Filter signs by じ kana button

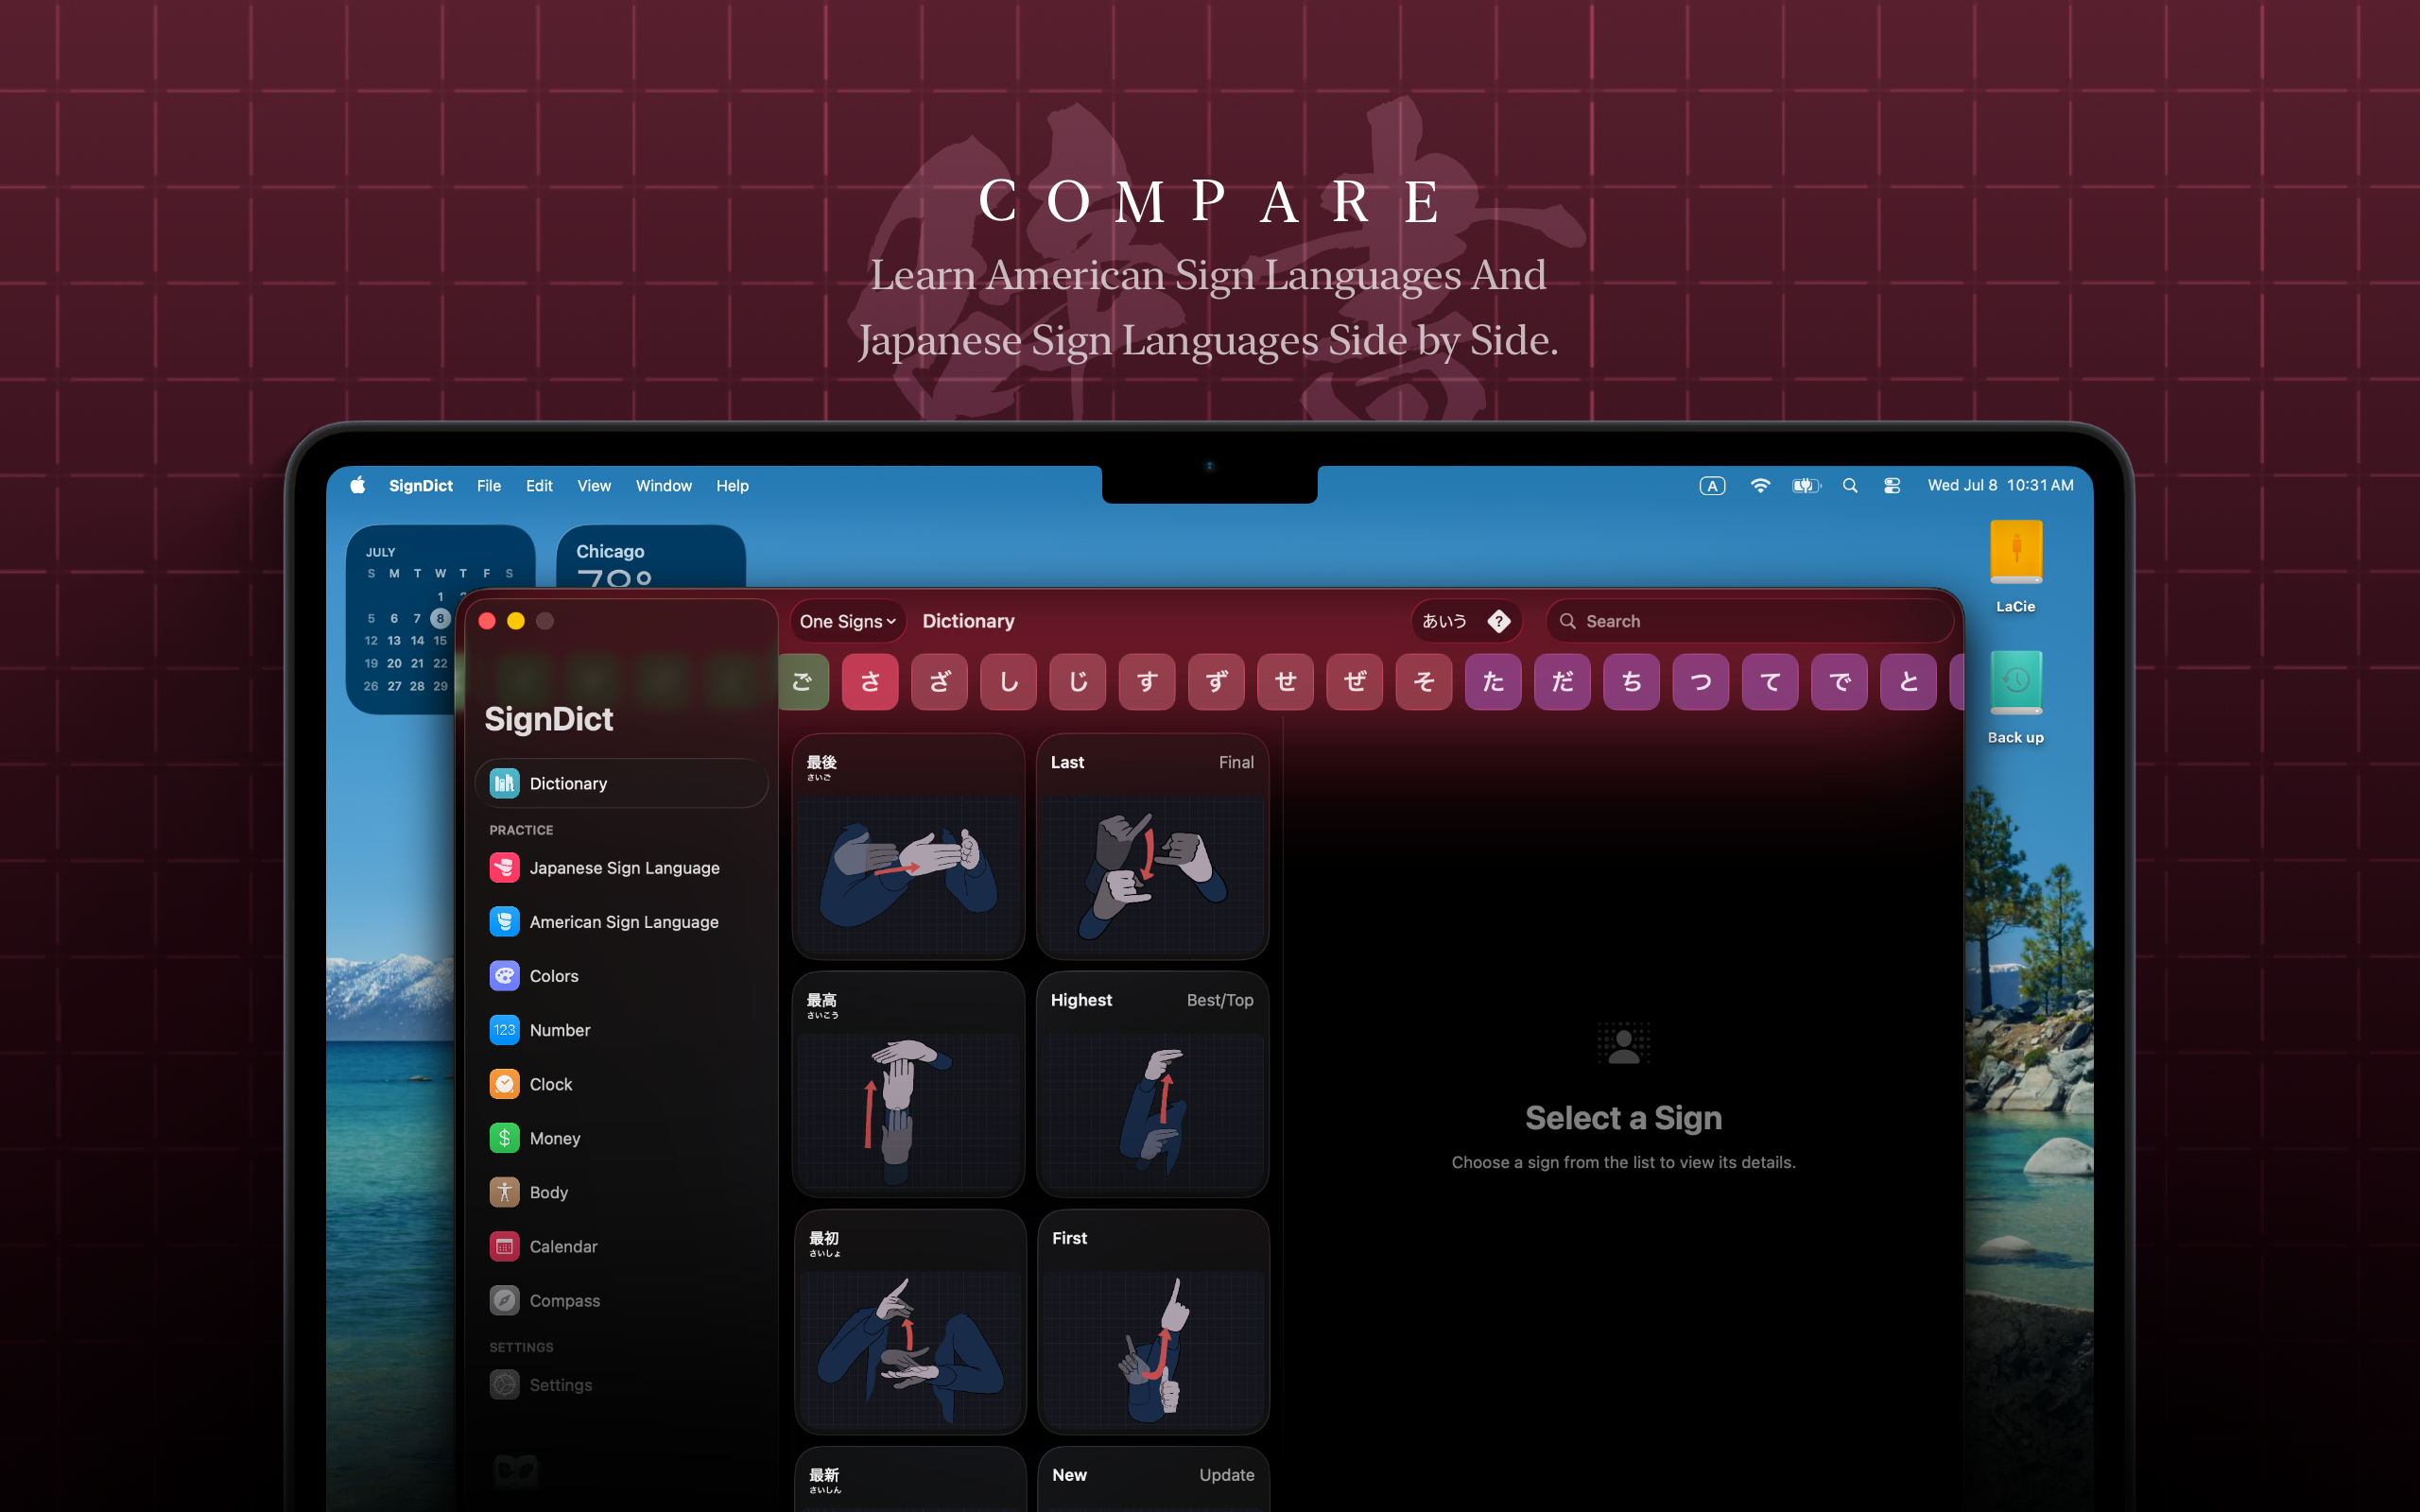click(1078, 682)
